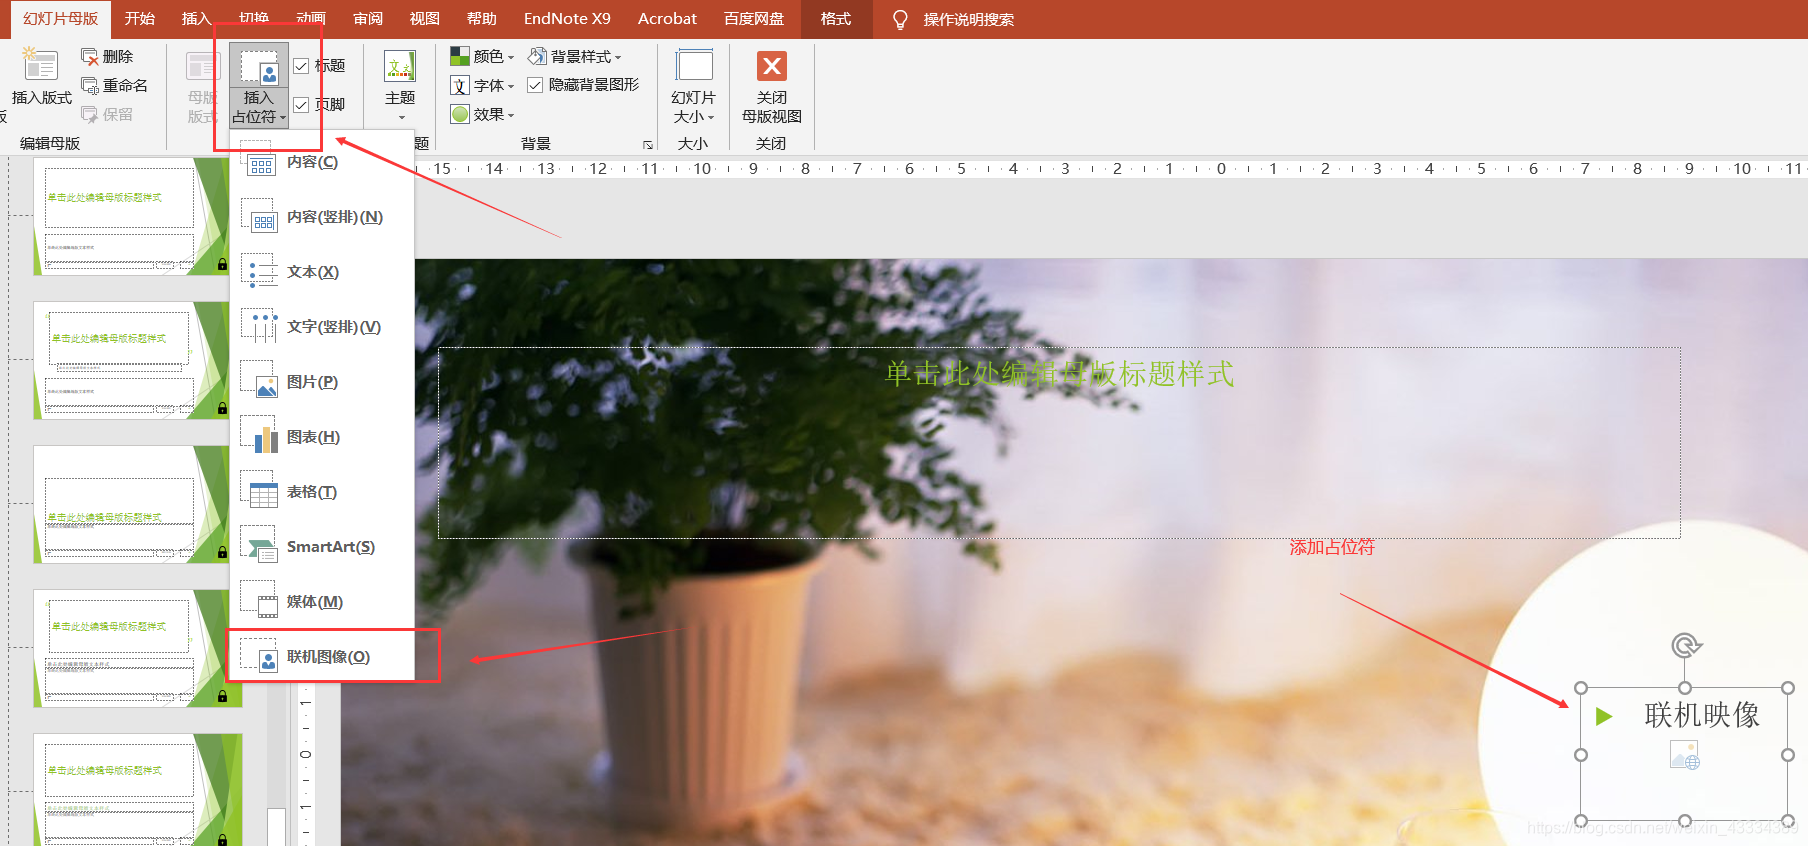Toggle Hide Background Graphics (隐藏背景图形) checkbox
Viewport: 1808px width, 846px height.
pos(535,85)
